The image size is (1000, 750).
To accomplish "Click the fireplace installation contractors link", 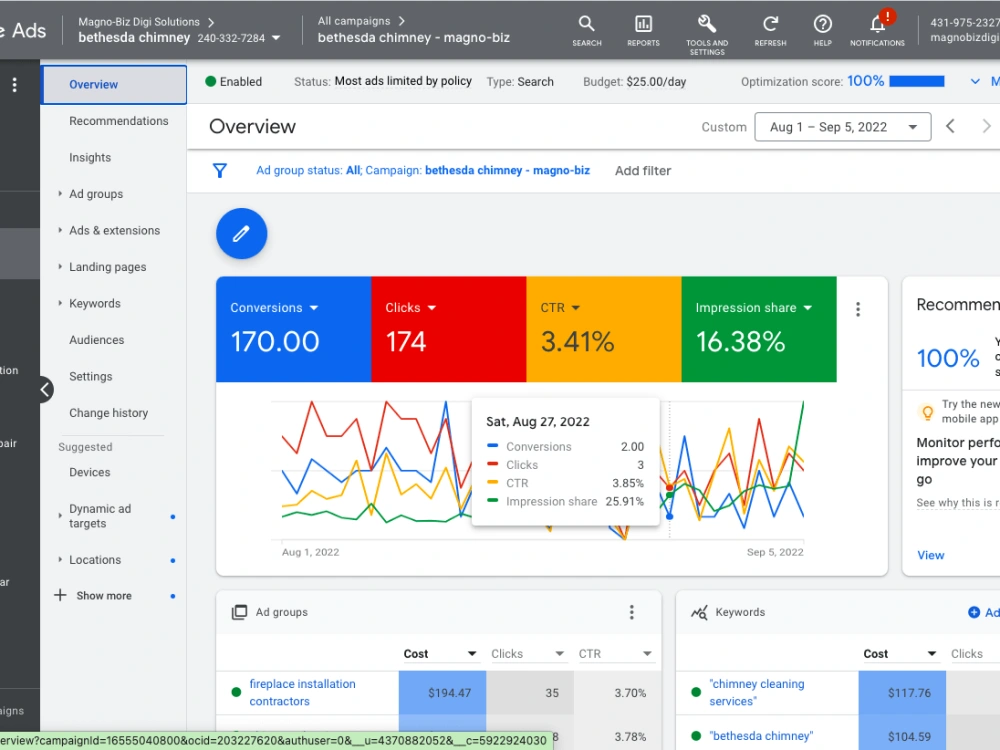I will [302, 693].
